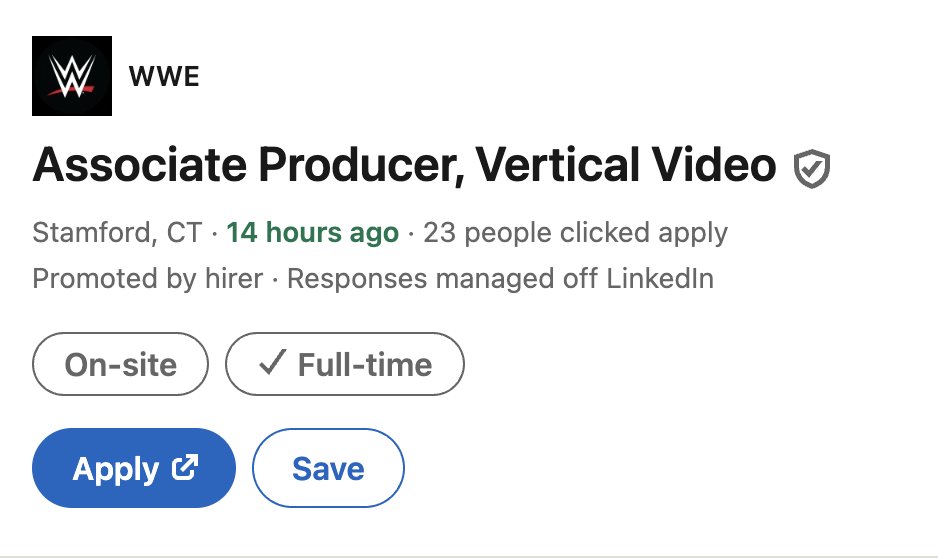Save this job posting
The height and width of the screenshot is (558, 938).
pos(328,468)
